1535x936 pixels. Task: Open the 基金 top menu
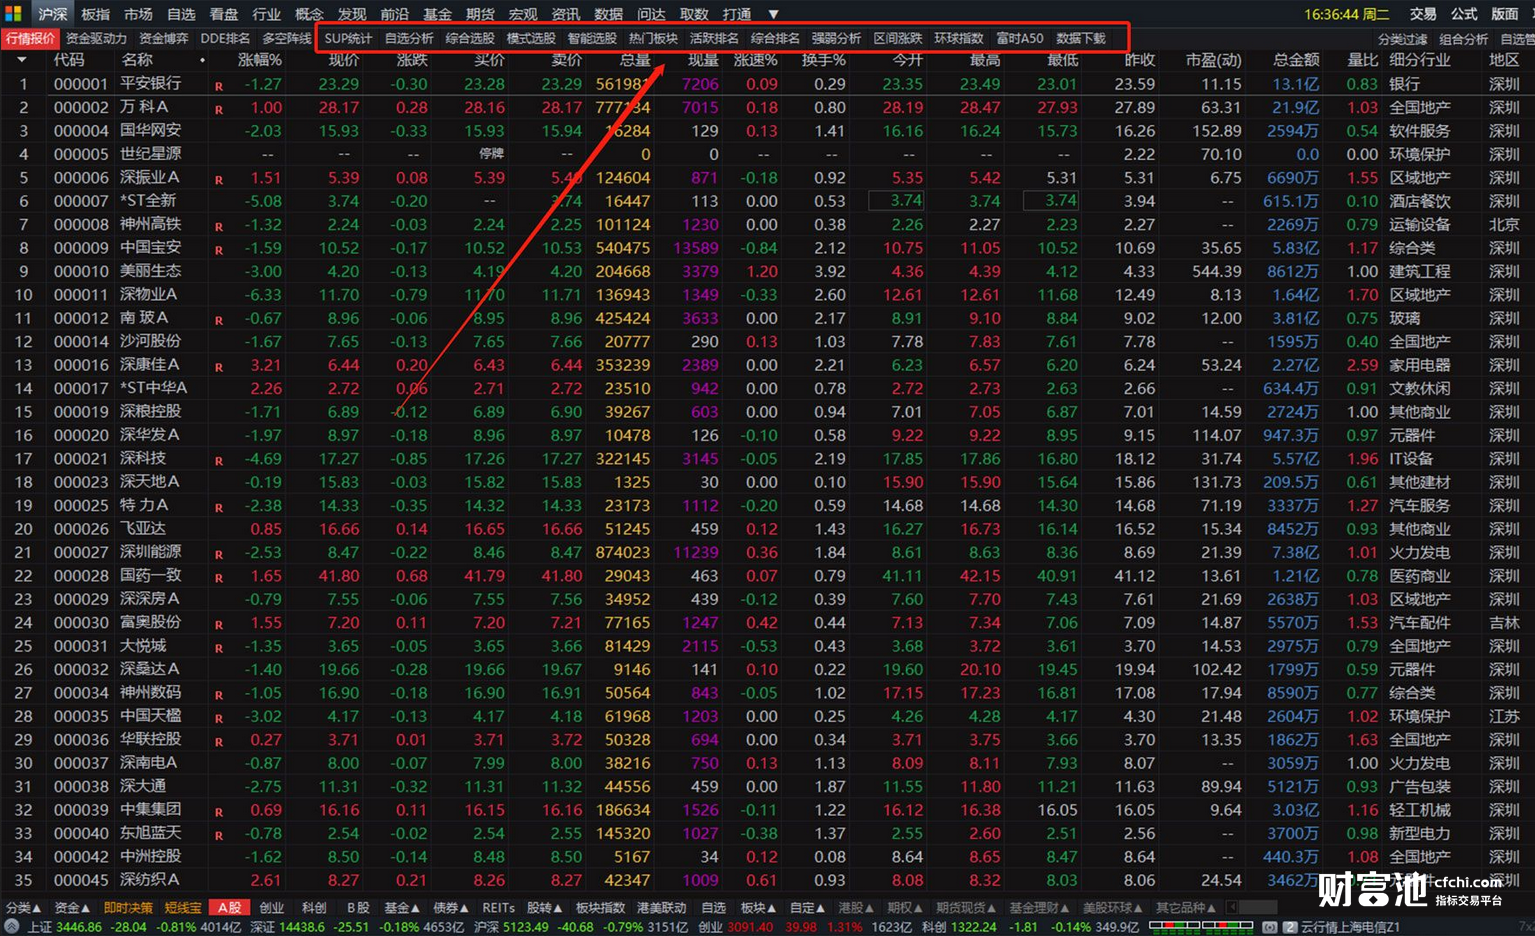(438, 14)
